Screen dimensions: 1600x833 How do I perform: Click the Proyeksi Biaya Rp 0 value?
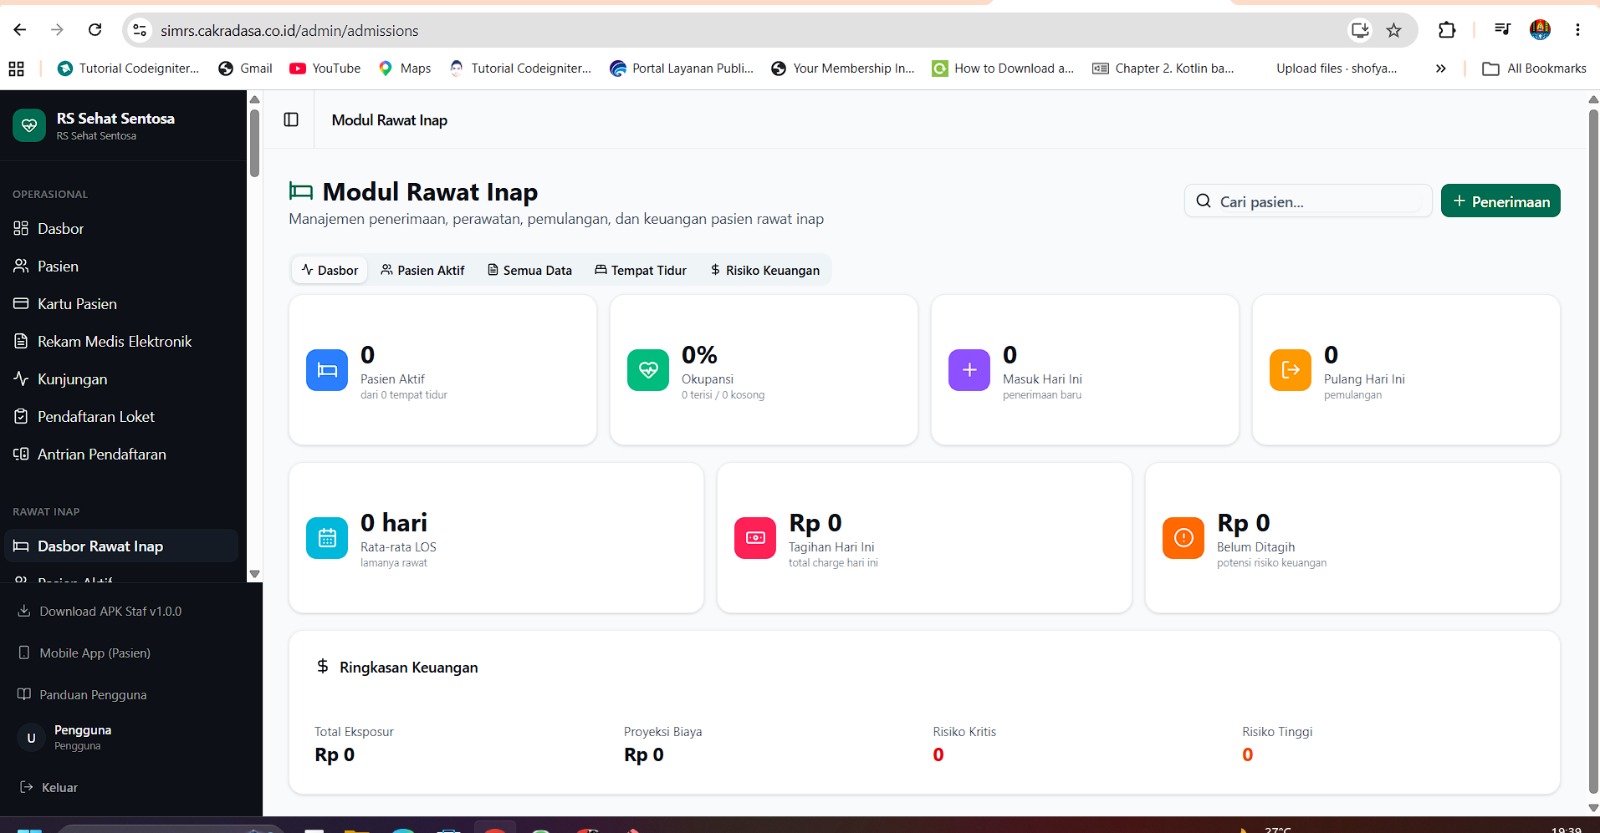tap(644, 755)
